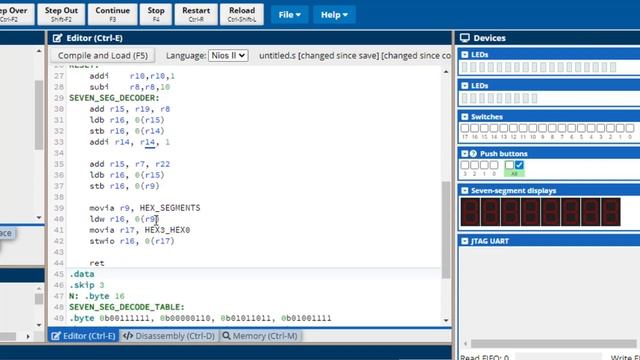Screen dimensions: 640x360
Task: Switch to the Disassembly (Ctrl-D) tab
Action: 169,336
